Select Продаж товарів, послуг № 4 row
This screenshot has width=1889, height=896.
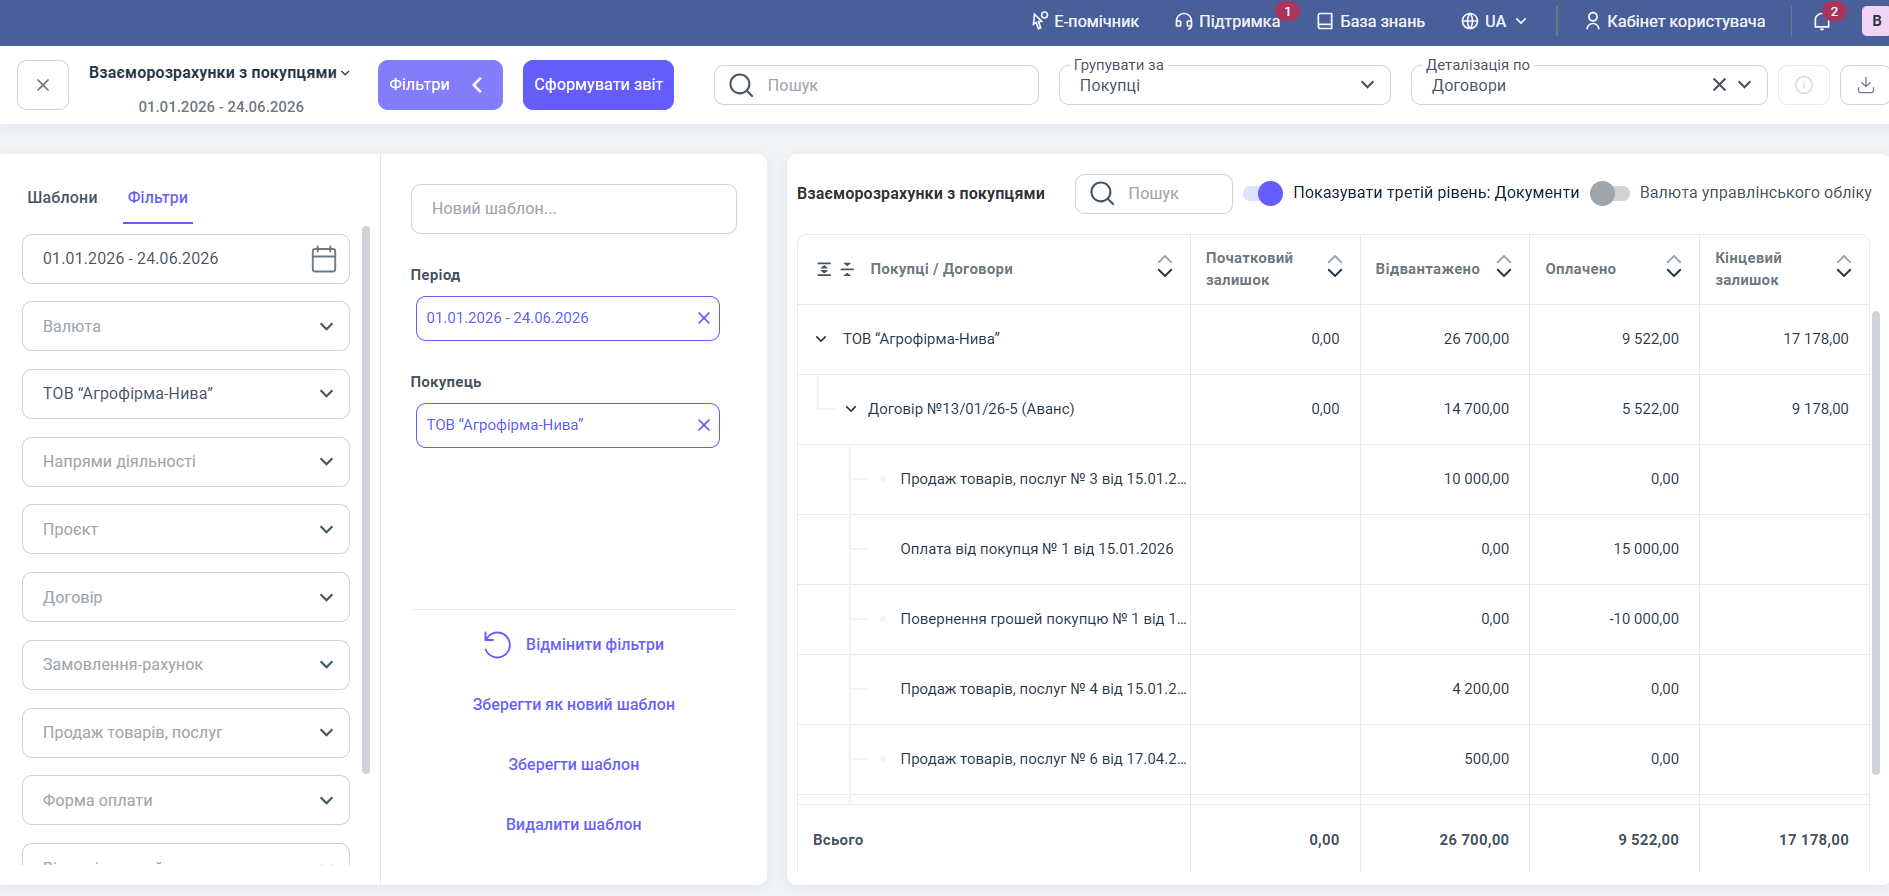point(1333,689)
